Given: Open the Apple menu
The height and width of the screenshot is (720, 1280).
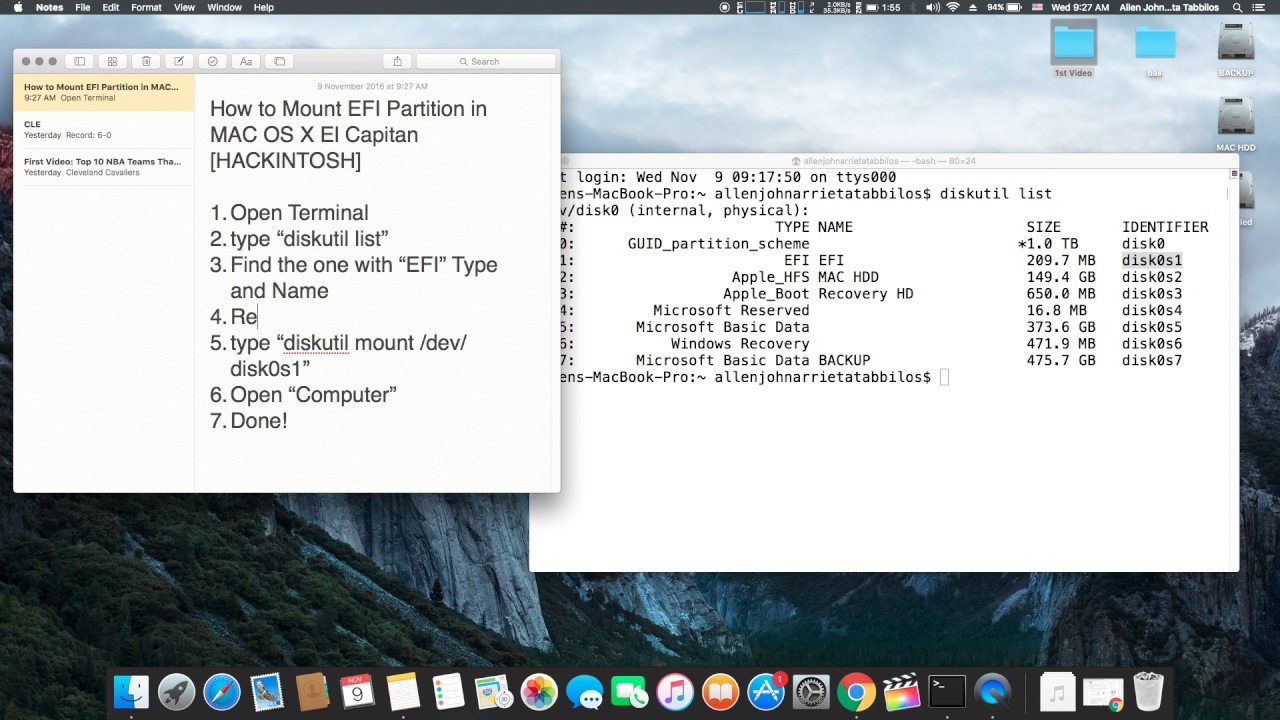Looking at the screenshot, I should tap(17, 7).
